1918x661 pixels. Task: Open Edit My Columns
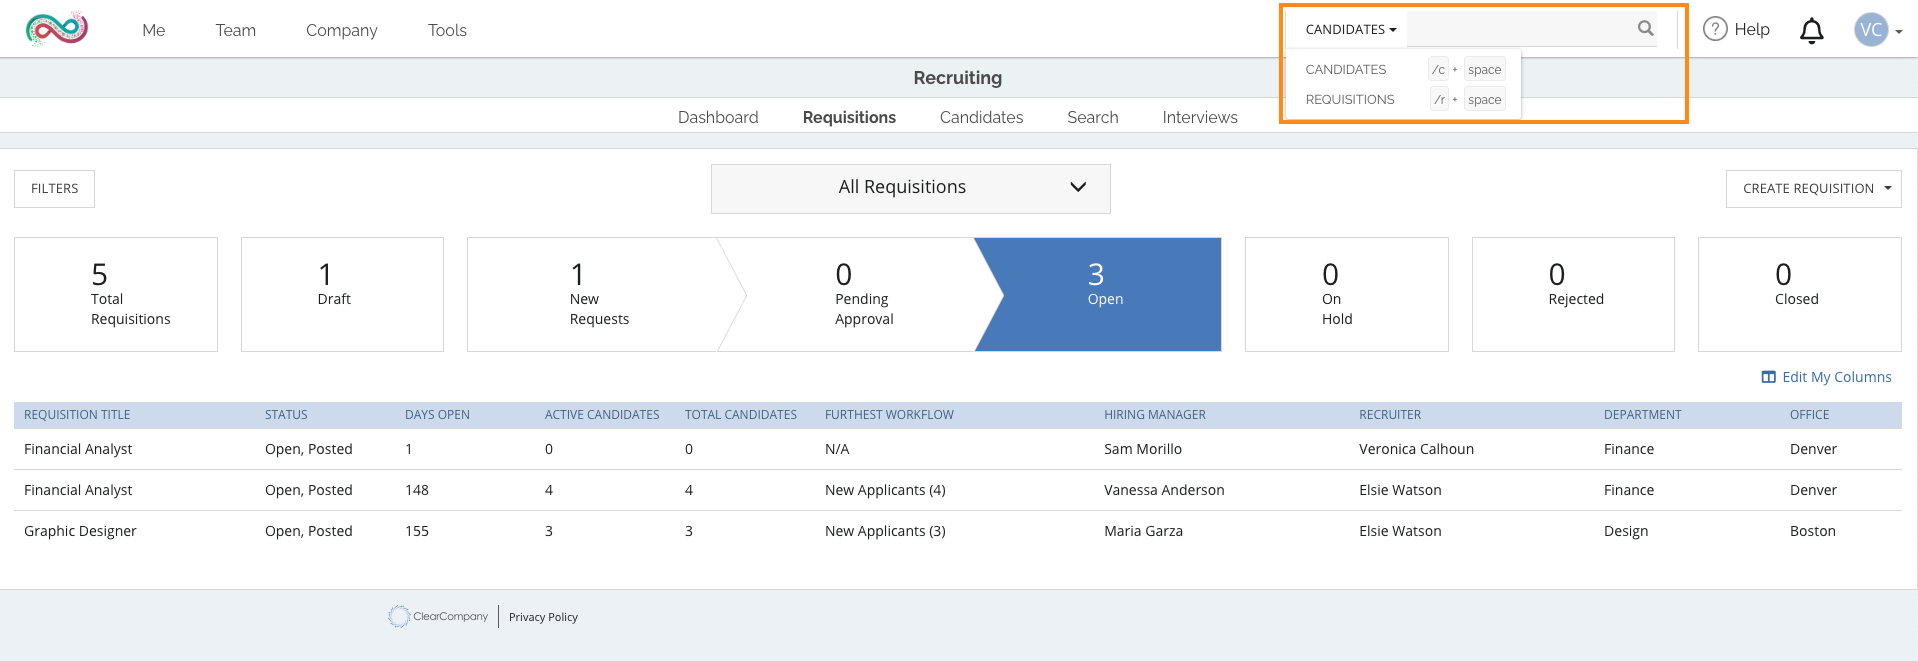[1836, 377]
